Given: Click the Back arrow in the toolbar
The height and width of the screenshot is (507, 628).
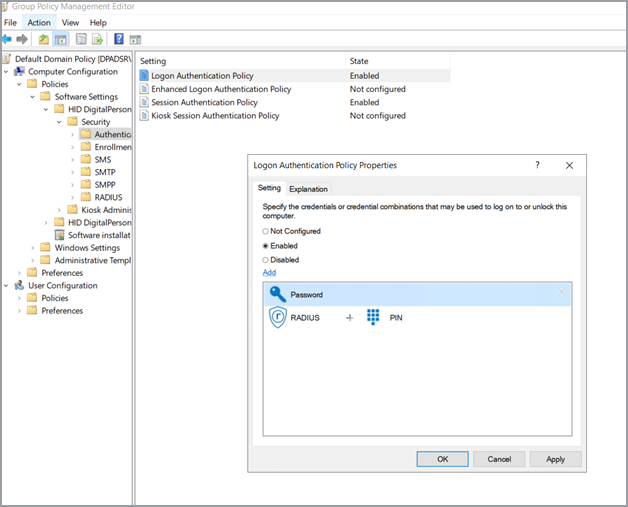Looking at the screenshot, I should point(8,40).
